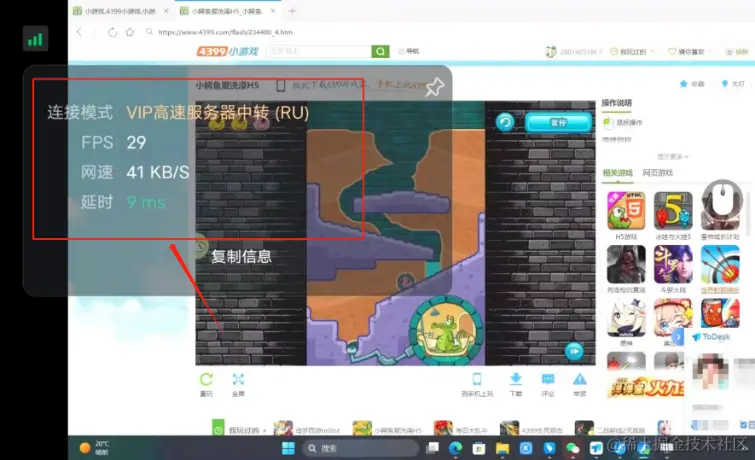Open WeChat from the taskbar
The height and width of the screenshot is (460, 755).
(573, 448)
